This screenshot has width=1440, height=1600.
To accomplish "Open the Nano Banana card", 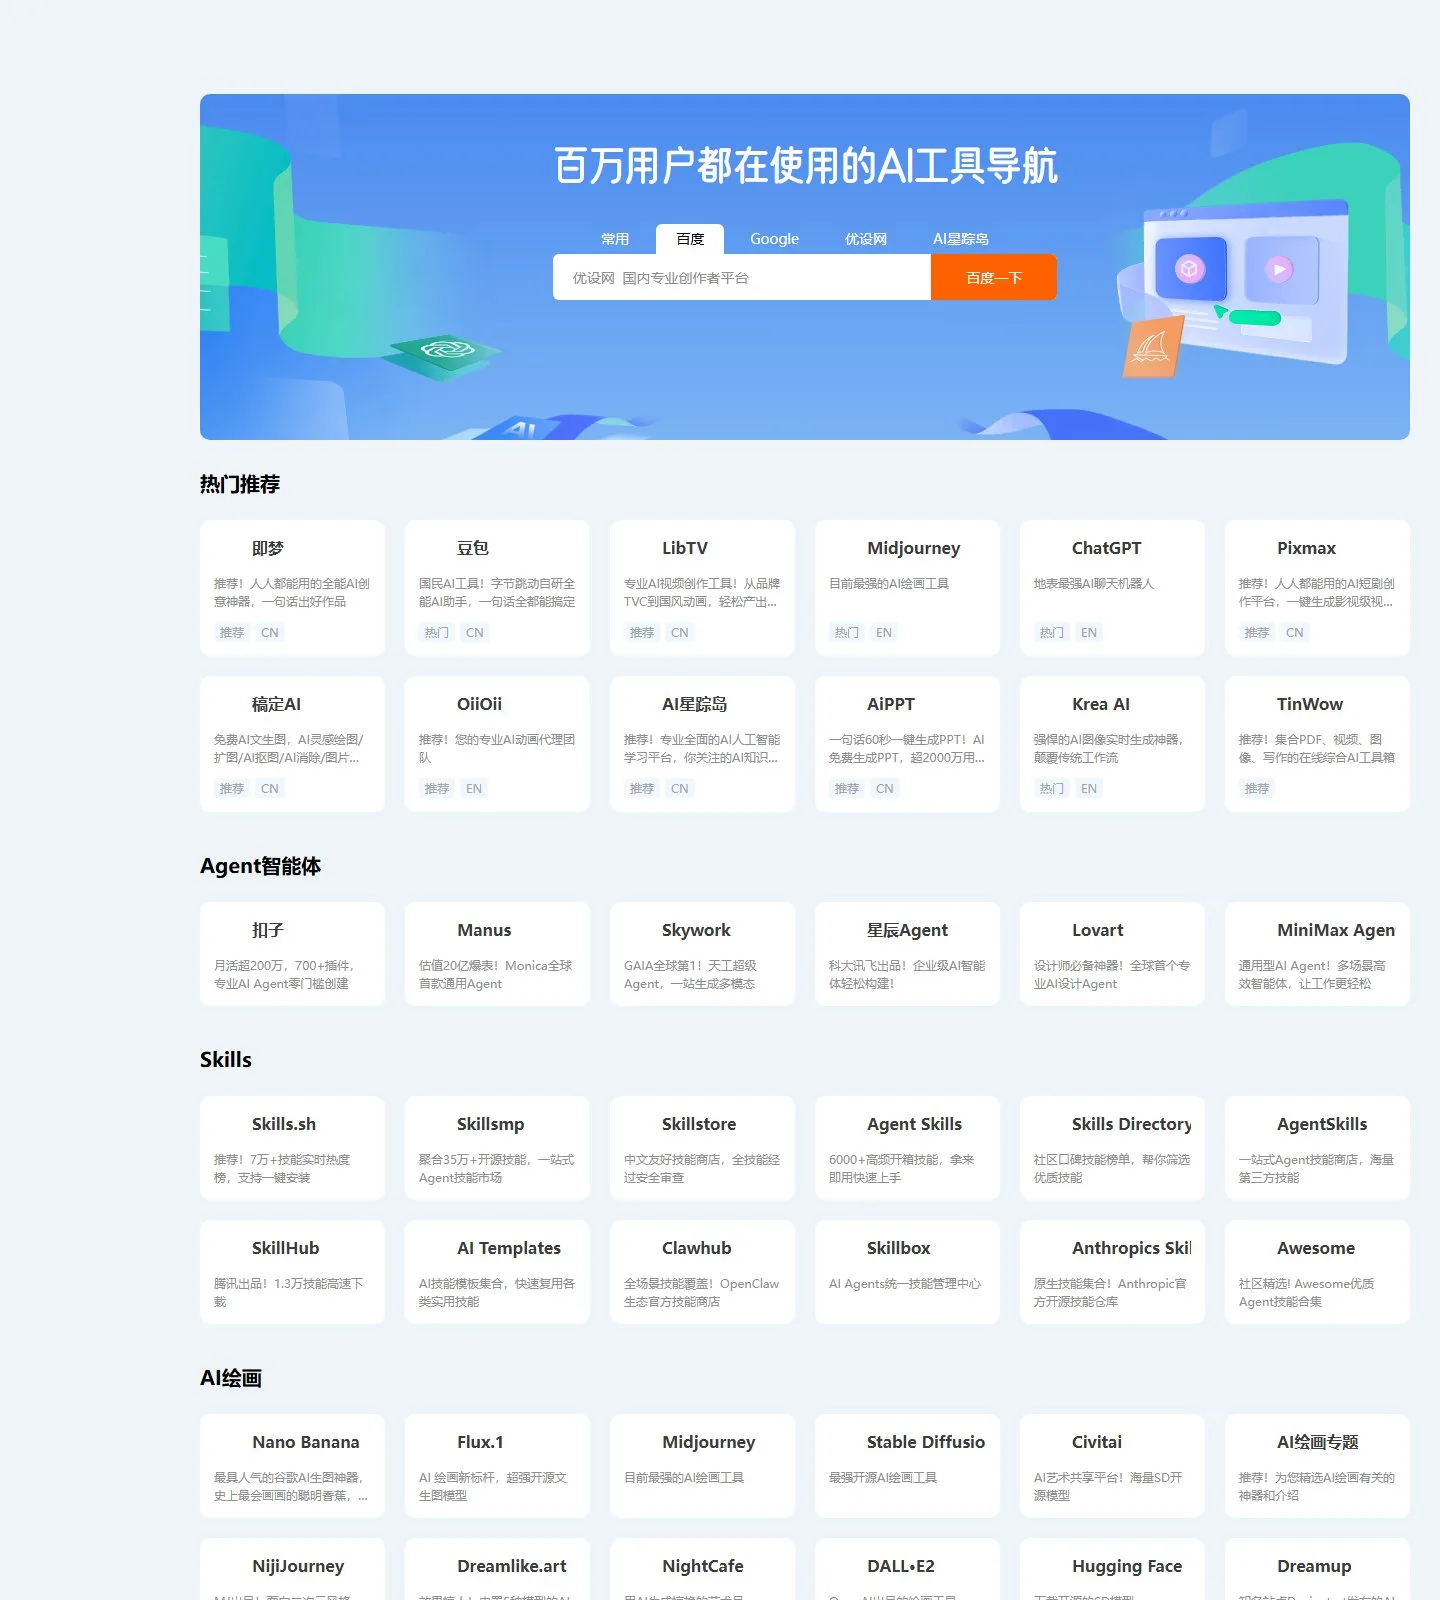I will point(292,1466).
